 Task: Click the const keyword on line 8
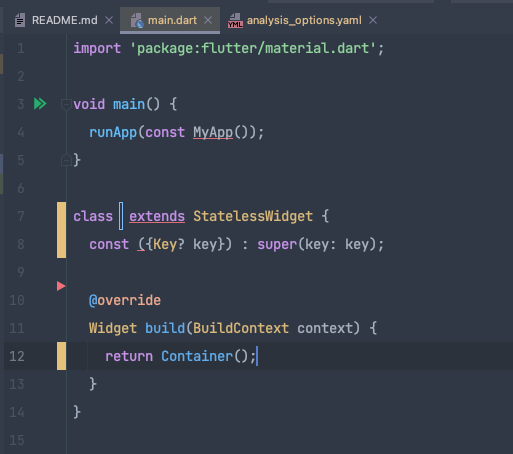click(x=109, y=244)
